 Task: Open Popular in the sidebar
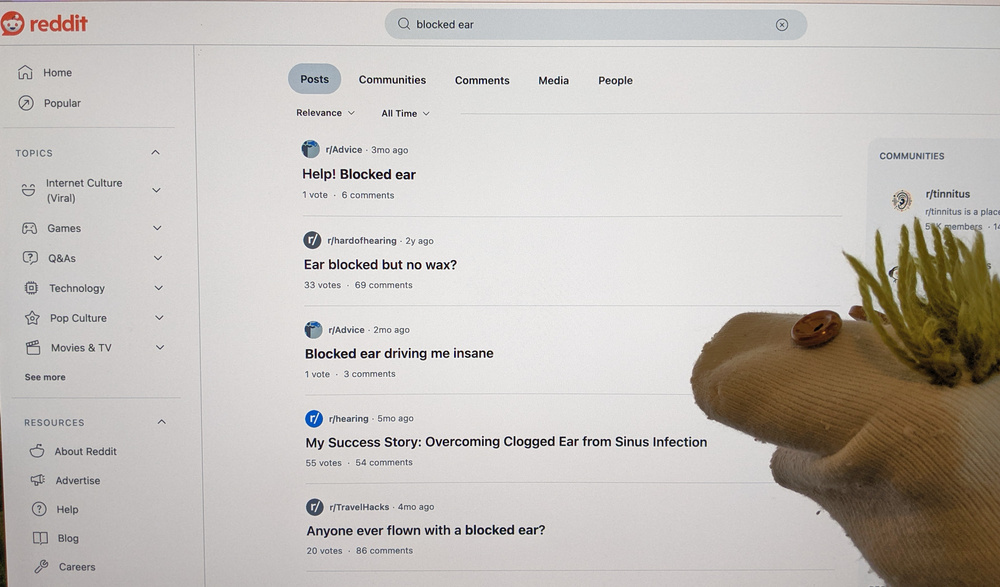click(x=62, y=103)
